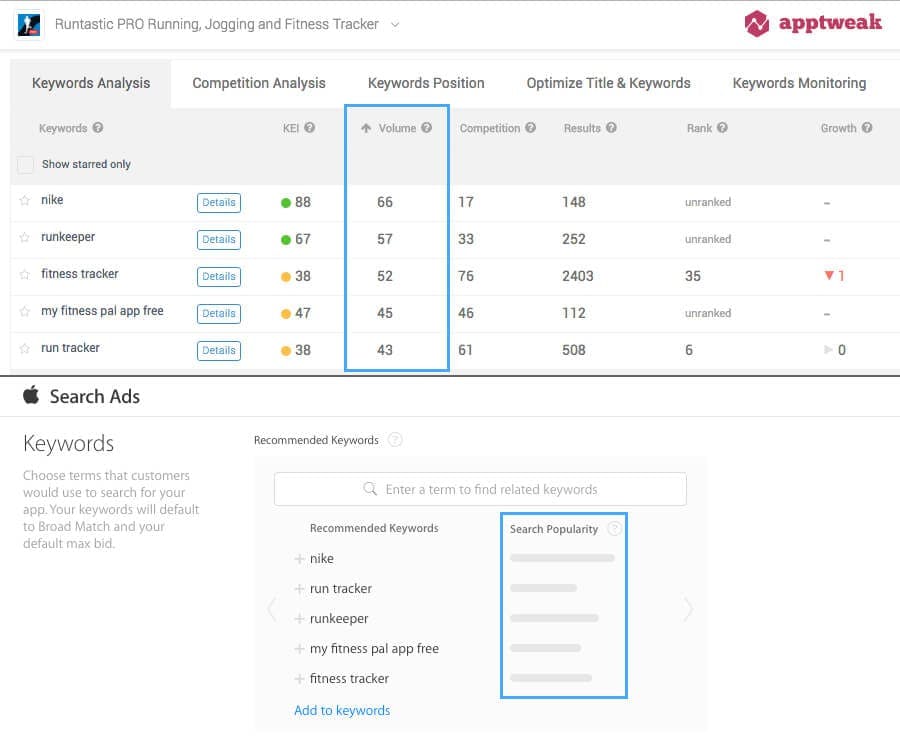Sort by the Volume column arrow
The image size is (900, 750).
tap(366, 128)
